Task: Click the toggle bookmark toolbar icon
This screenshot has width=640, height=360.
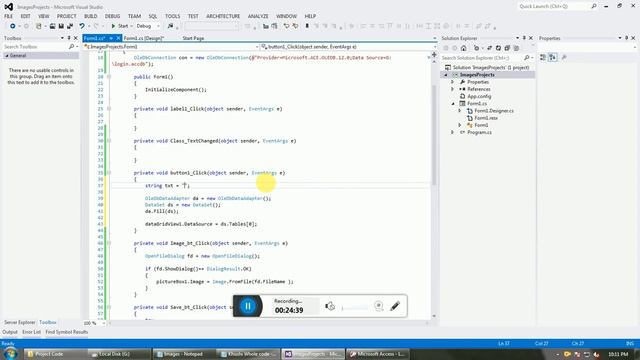Action: point(307,26)
